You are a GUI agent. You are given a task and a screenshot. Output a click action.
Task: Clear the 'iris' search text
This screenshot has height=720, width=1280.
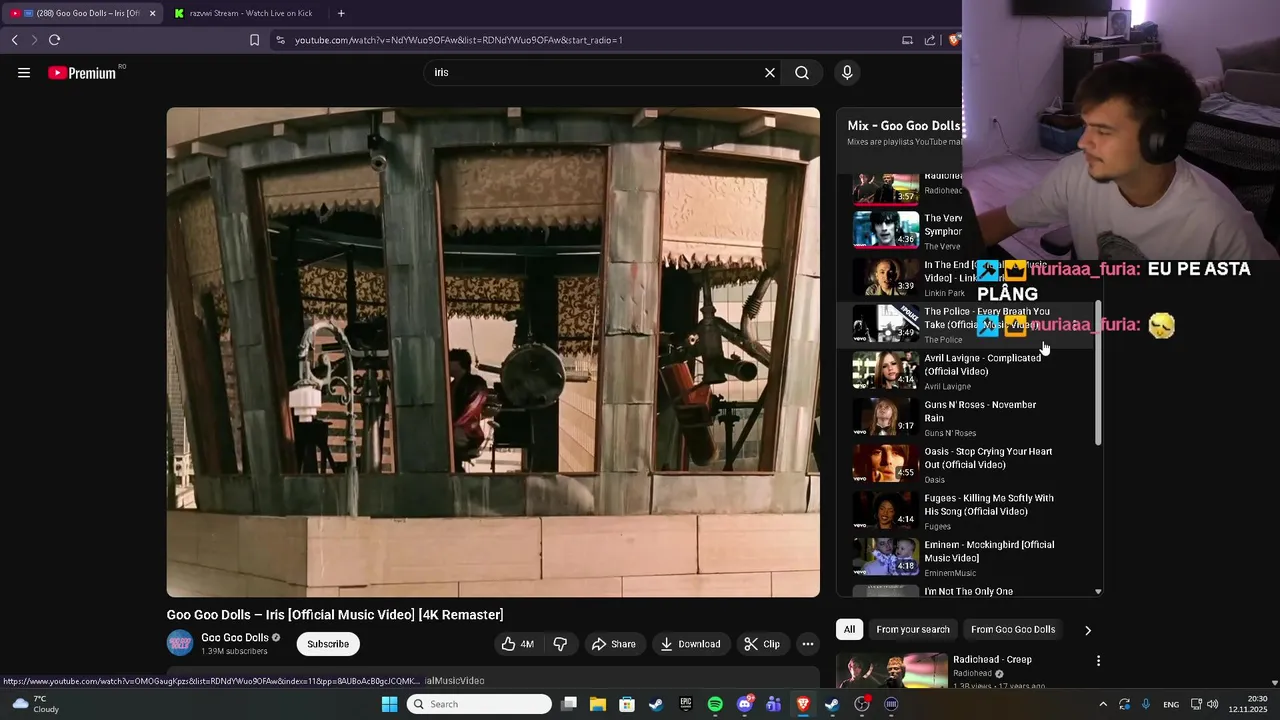770,72
